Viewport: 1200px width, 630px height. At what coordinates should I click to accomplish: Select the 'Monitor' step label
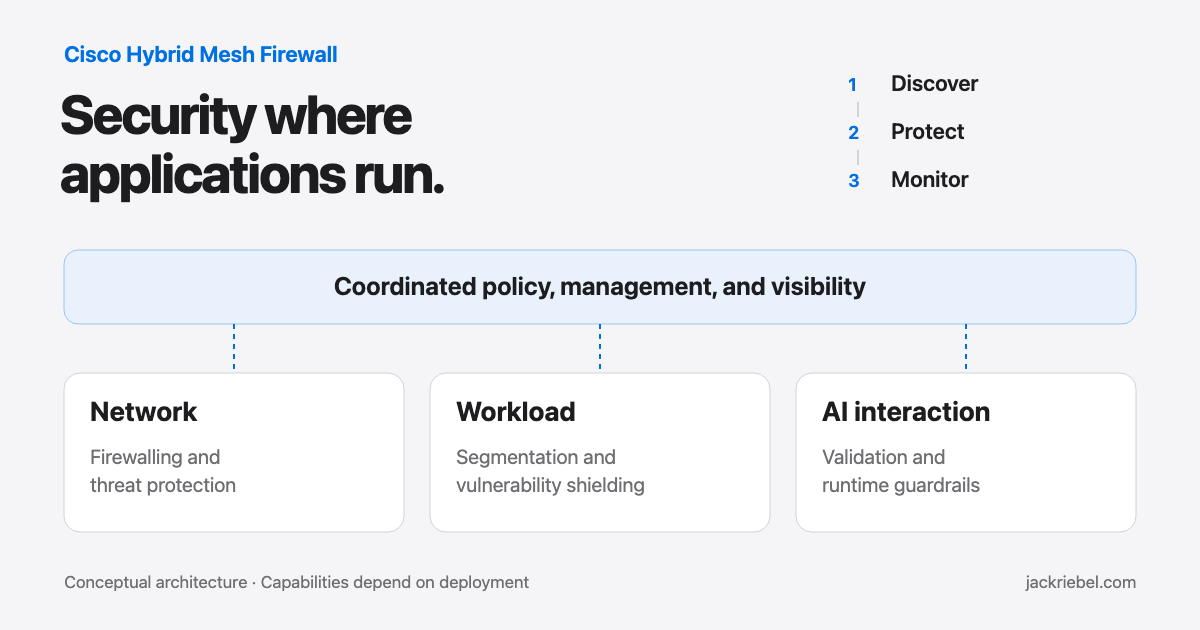(930, 180)
